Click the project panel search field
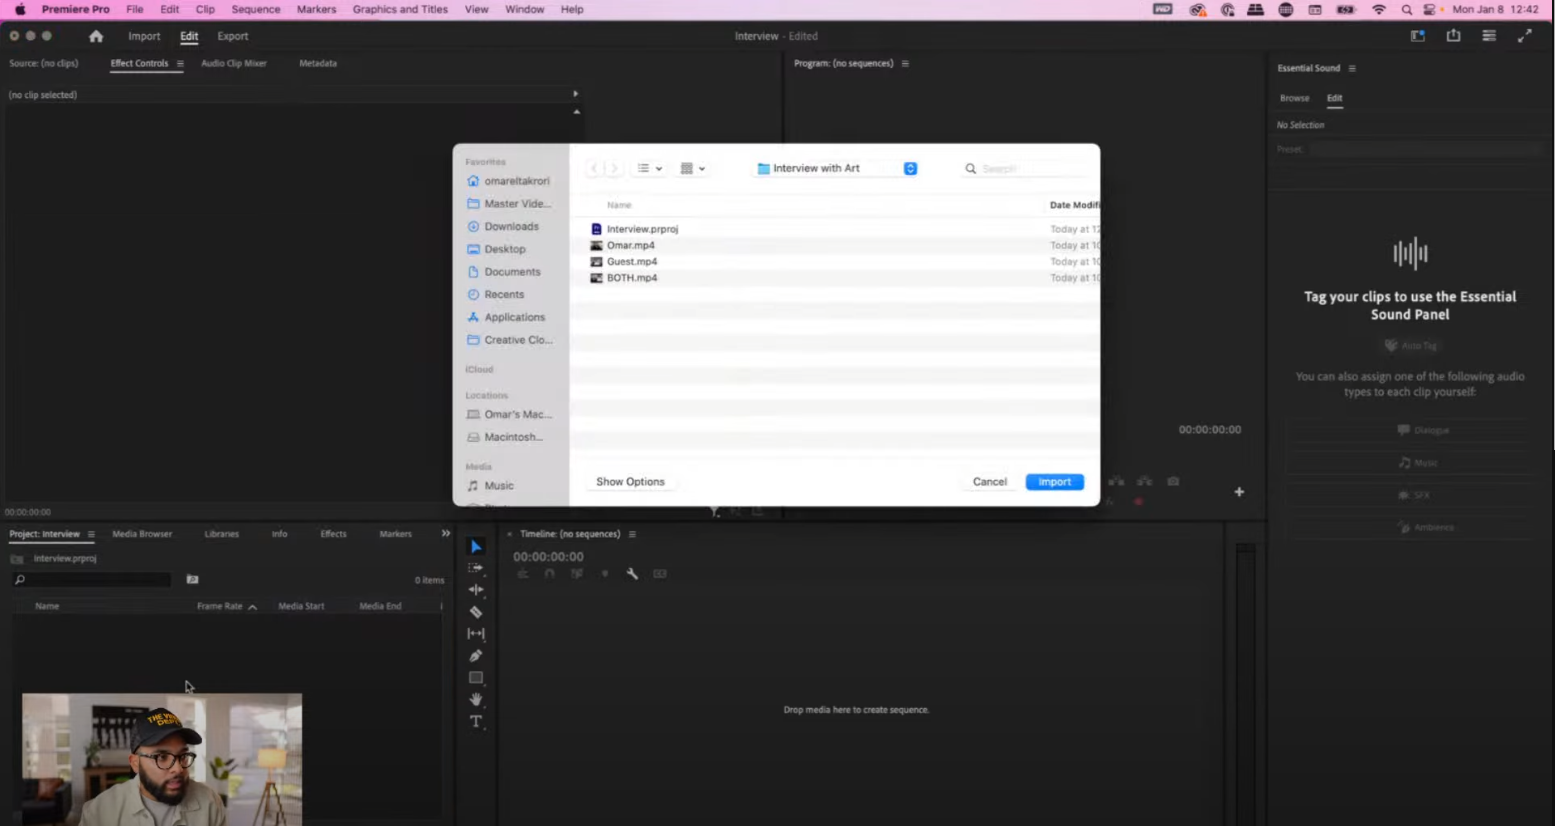 click(x=92, y=580)
